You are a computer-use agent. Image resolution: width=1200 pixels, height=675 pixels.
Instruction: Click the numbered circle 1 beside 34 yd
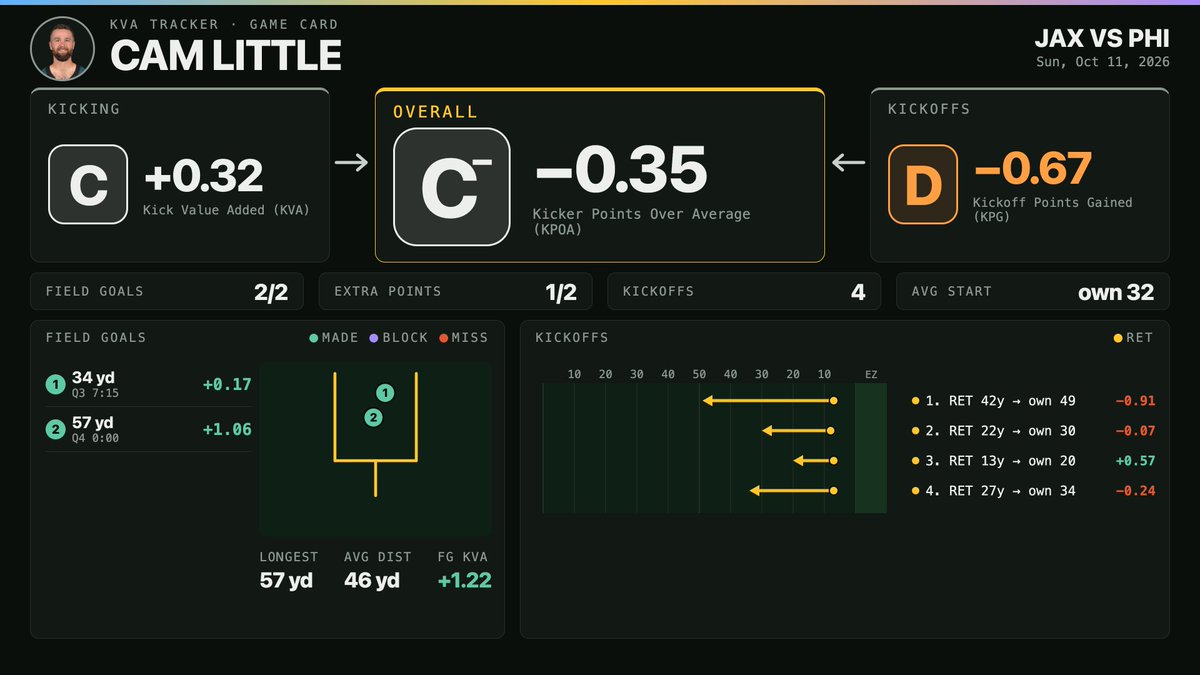(x=55, y=385)
